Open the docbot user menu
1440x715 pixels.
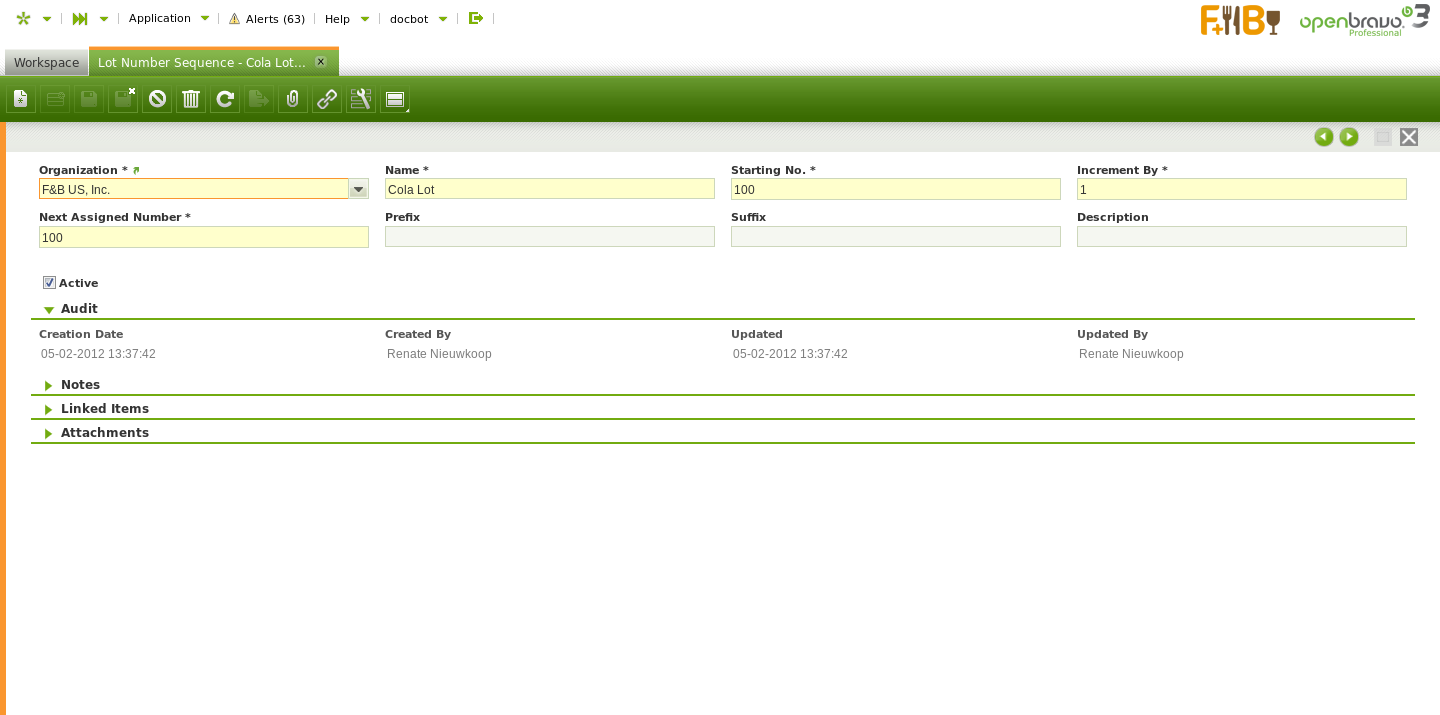pyautogui.click(x=418, y=19)
